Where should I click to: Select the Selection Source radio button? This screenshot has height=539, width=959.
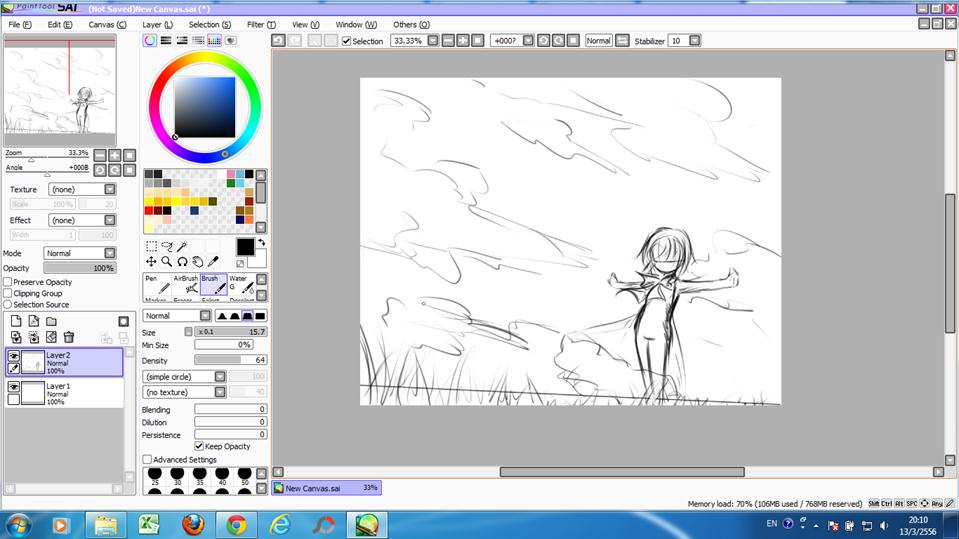(8, 304)
